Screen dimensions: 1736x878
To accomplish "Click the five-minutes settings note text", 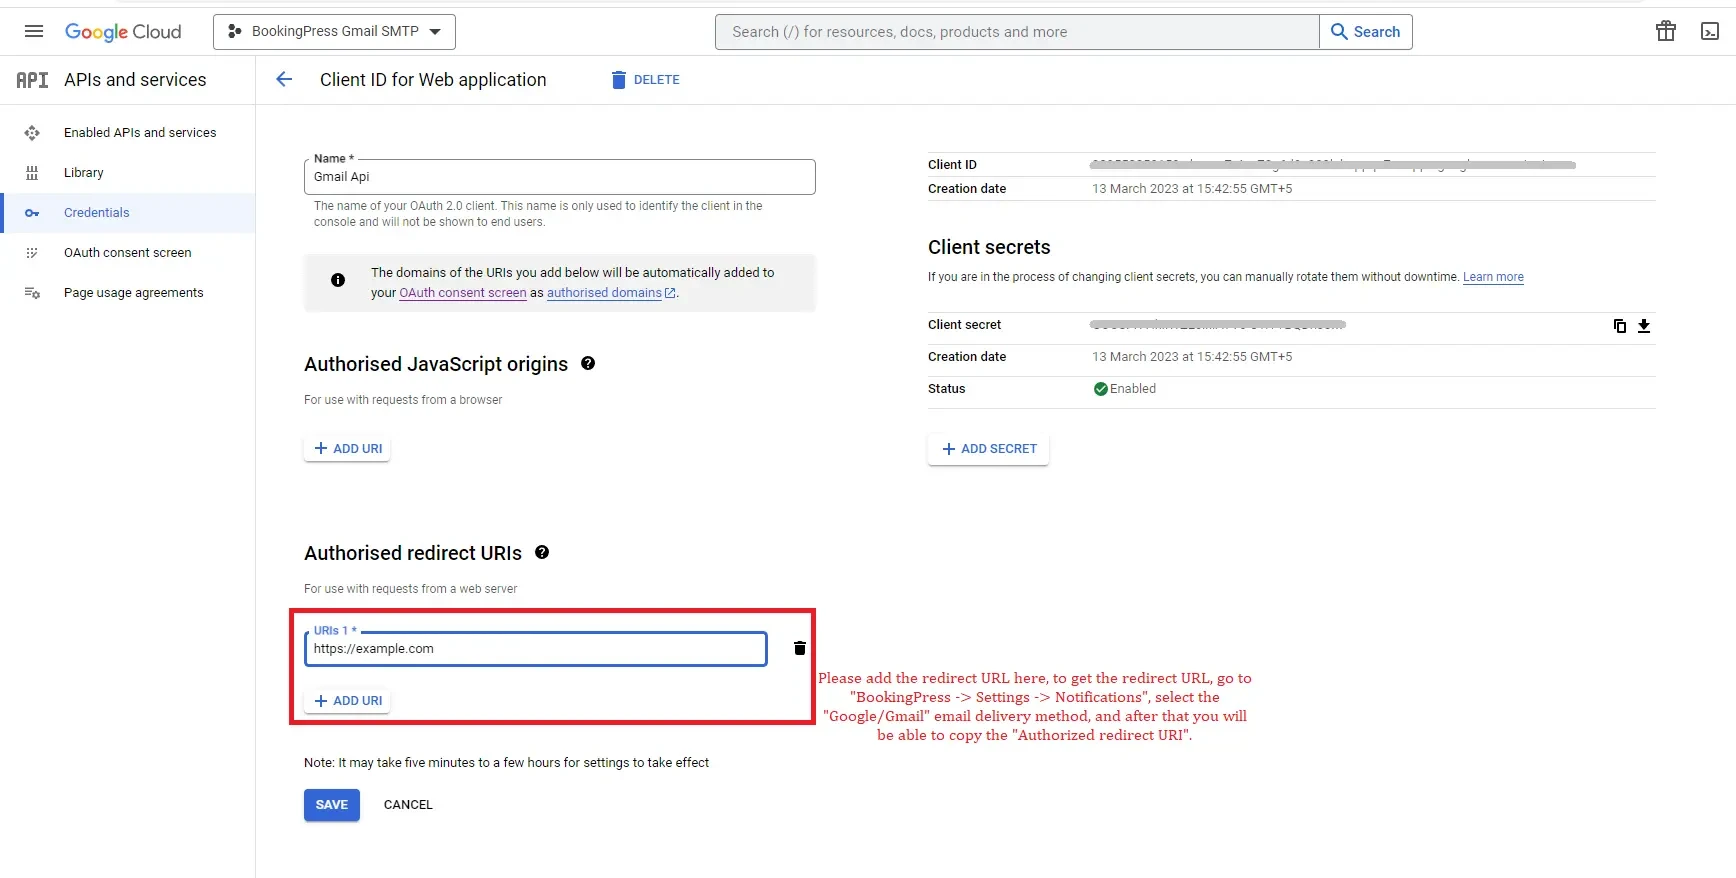I will (x=506, y=763).
